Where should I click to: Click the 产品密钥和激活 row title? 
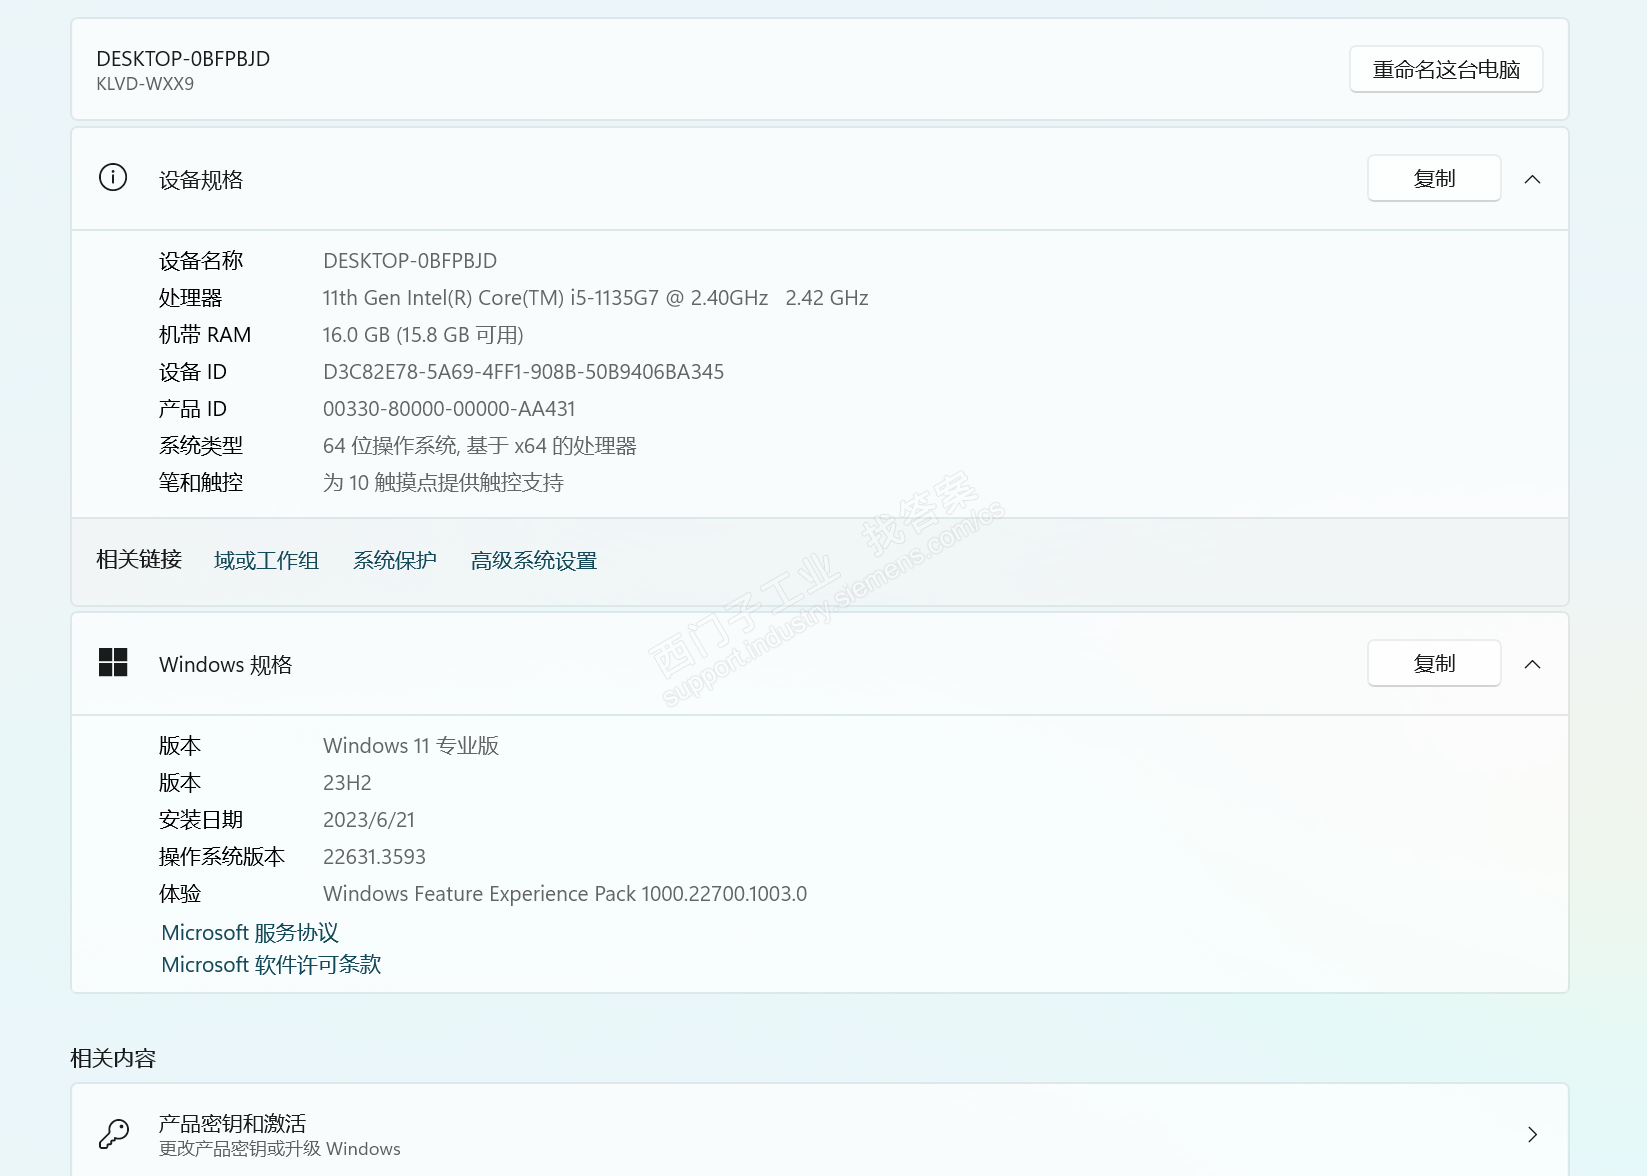pos(232,1123)
